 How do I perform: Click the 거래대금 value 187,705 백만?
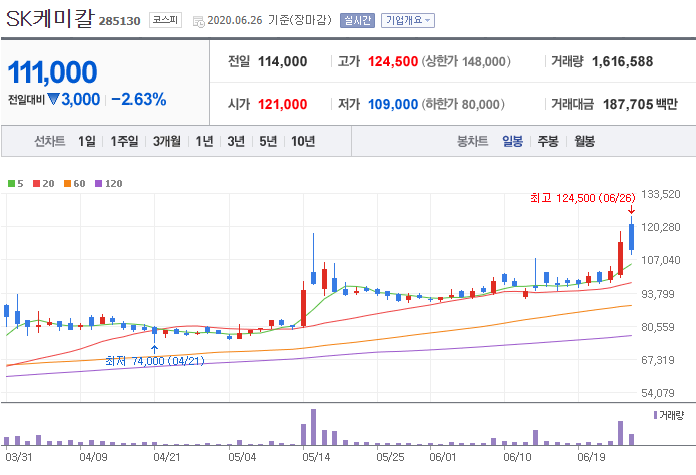click(x=640, y=104)
